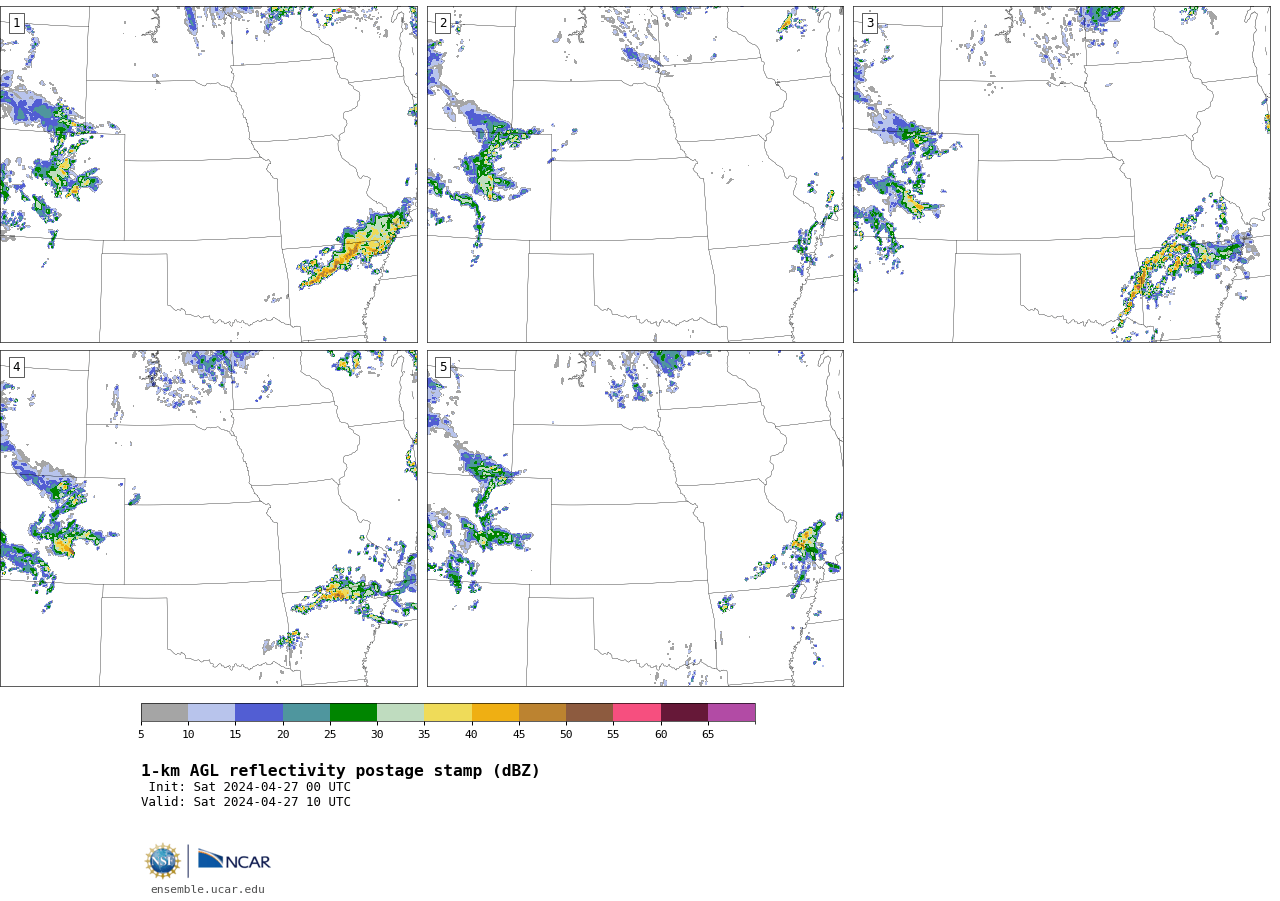The height and width of the screenshot is (901, 1280).
Task: Click the ensemble.ucar.edu text
Action: click(x=208, y=889)
